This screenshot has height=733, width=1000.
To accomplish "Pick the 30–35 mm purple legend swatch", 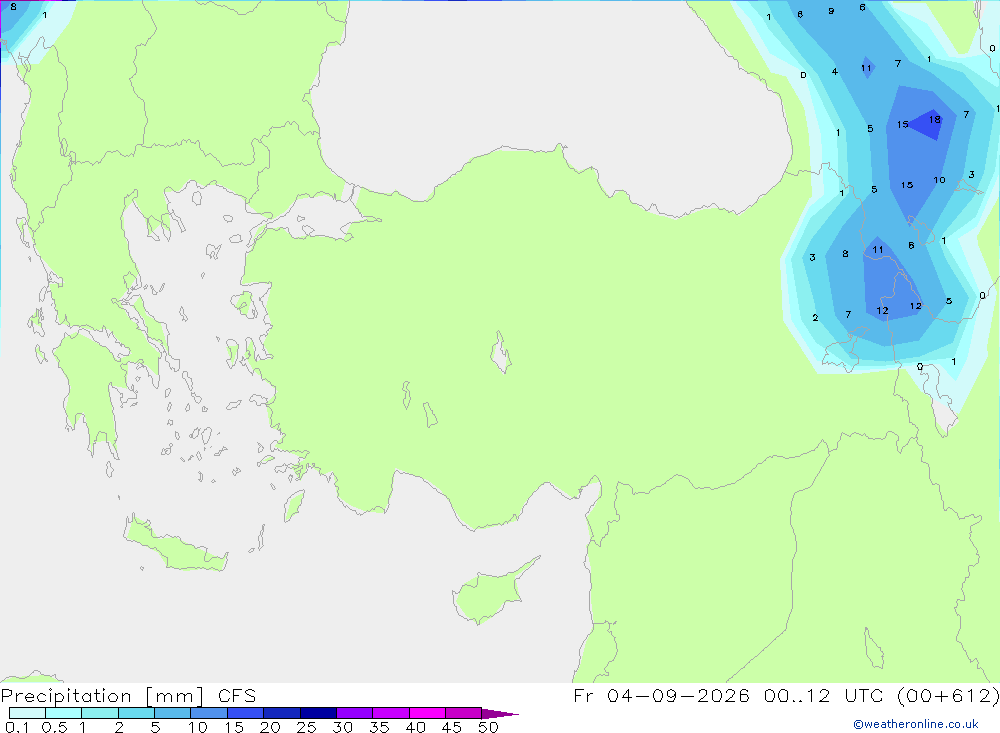I will 355,713.
